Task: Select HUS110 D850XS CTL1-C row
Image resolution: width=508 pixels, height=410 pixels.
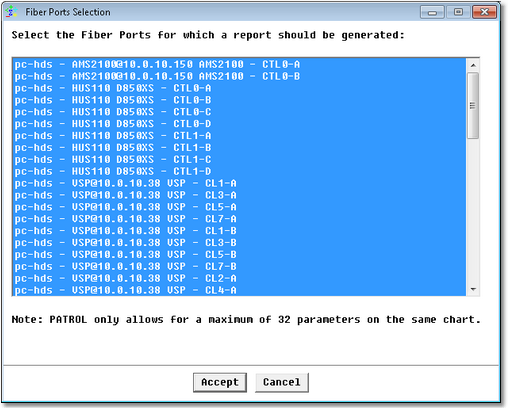Action: coord(239,160)
